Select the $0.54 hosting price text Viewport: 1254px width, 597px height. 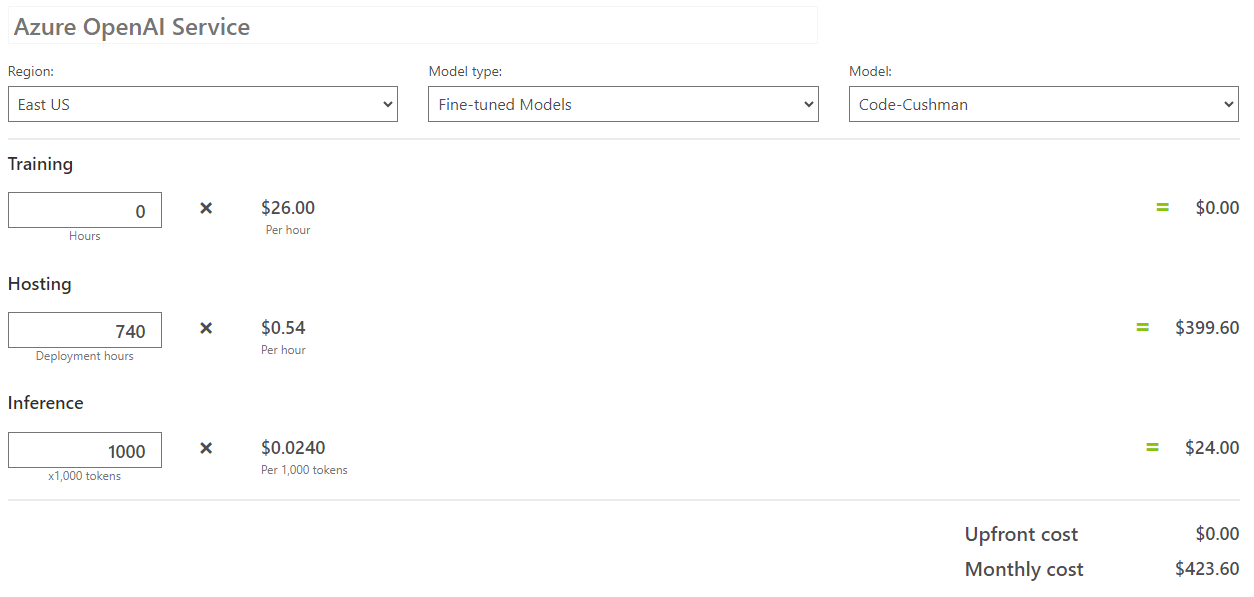[x=283, y=328]
